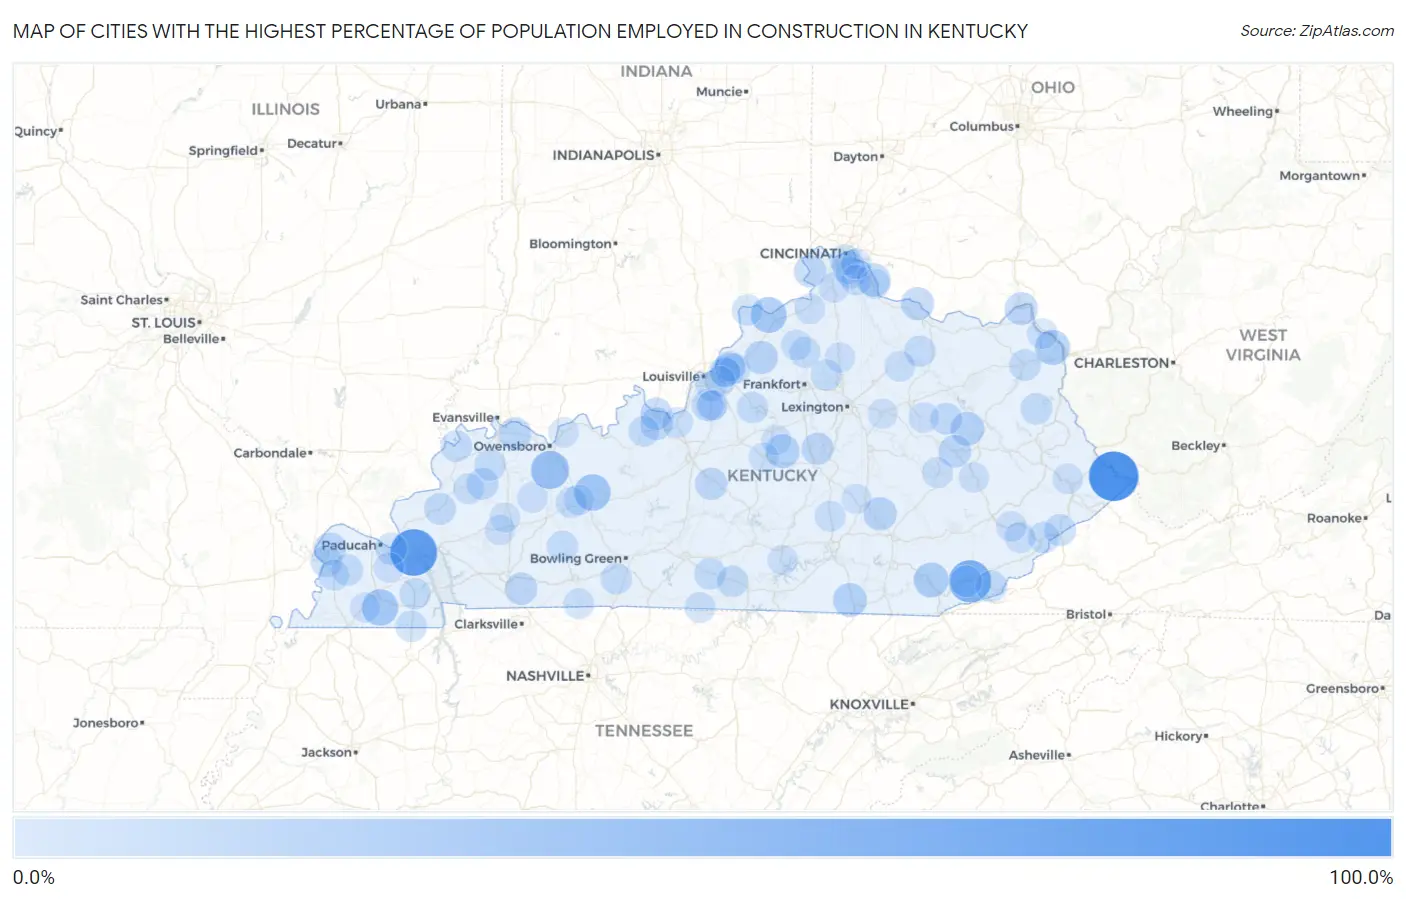Click the Louisville city label
The height and width of the screenshot is (899, 1406).
click(671, 376)
